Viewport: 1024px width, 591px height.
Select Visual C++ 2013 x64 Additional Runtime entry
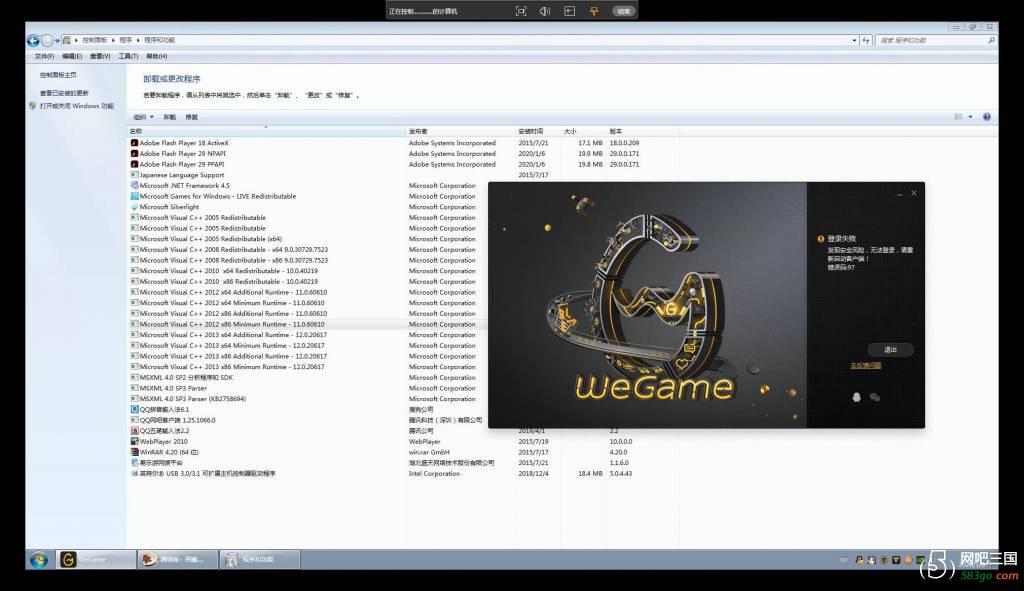click(x=233, y=335)
